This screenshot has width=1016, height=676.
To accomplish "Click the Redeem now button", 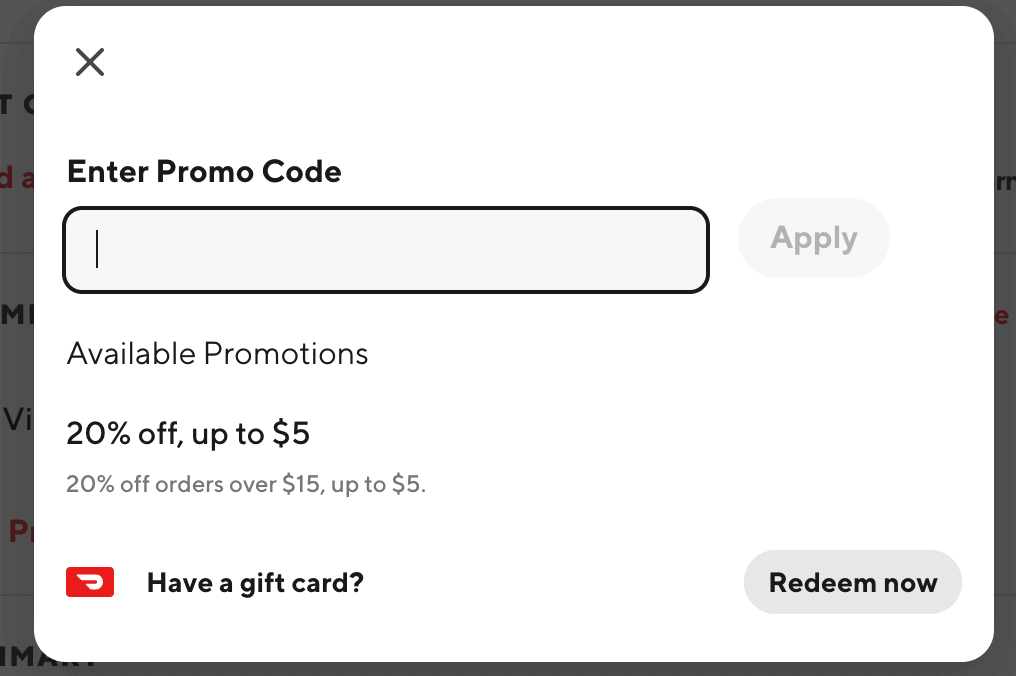I will [x=853, y=582].
